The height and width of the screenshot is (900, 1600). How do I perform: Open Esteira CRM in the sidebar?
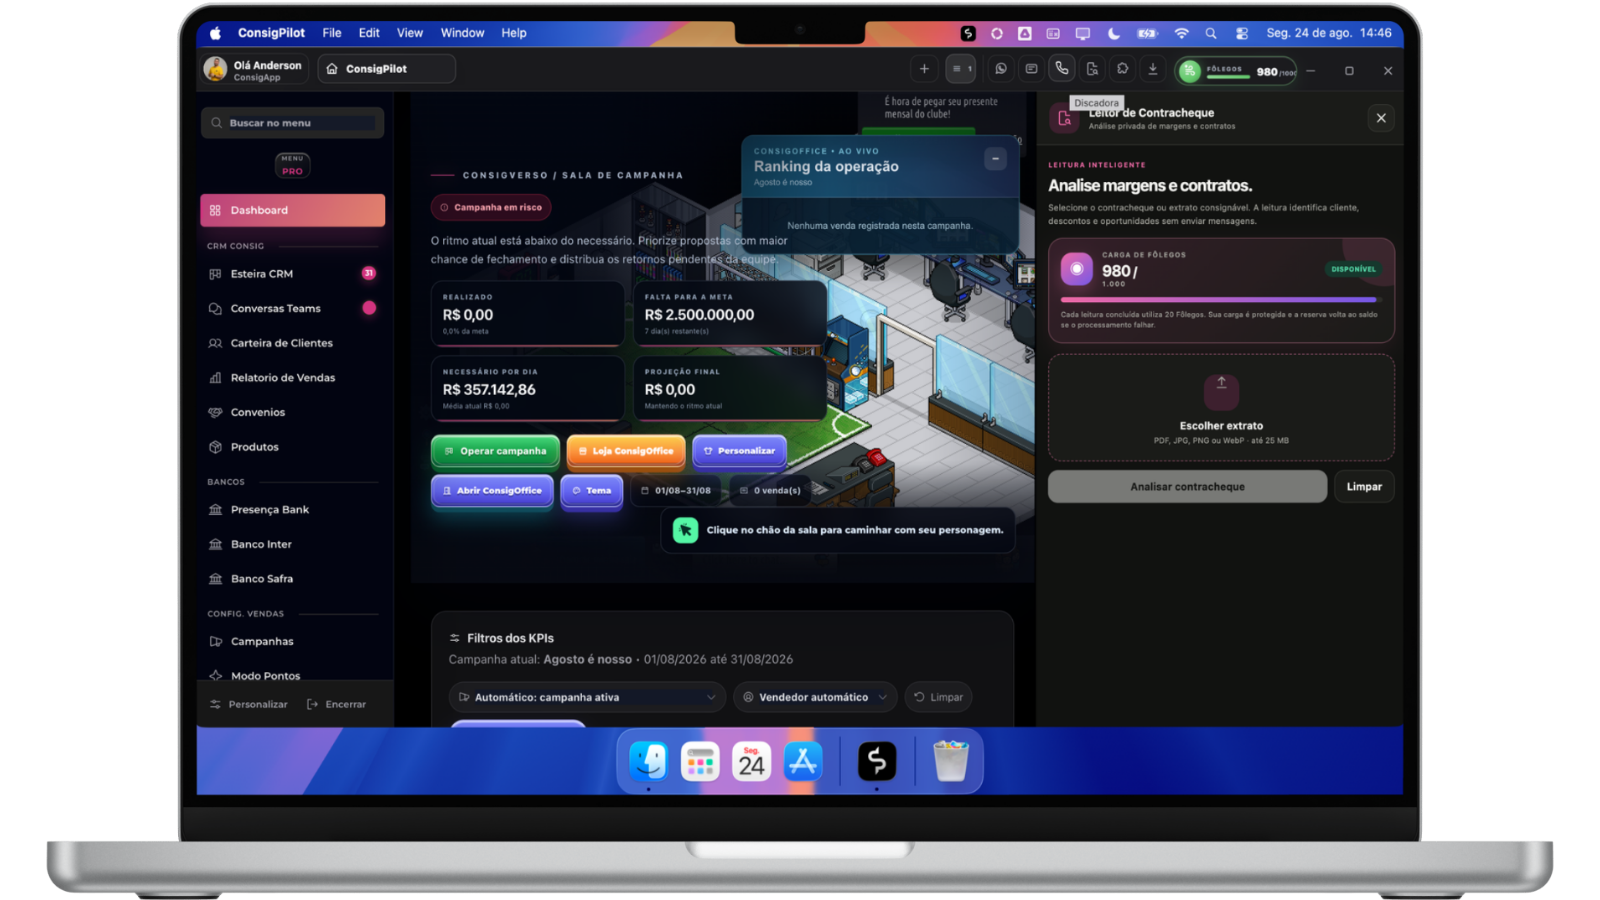(x=292, y=274)
